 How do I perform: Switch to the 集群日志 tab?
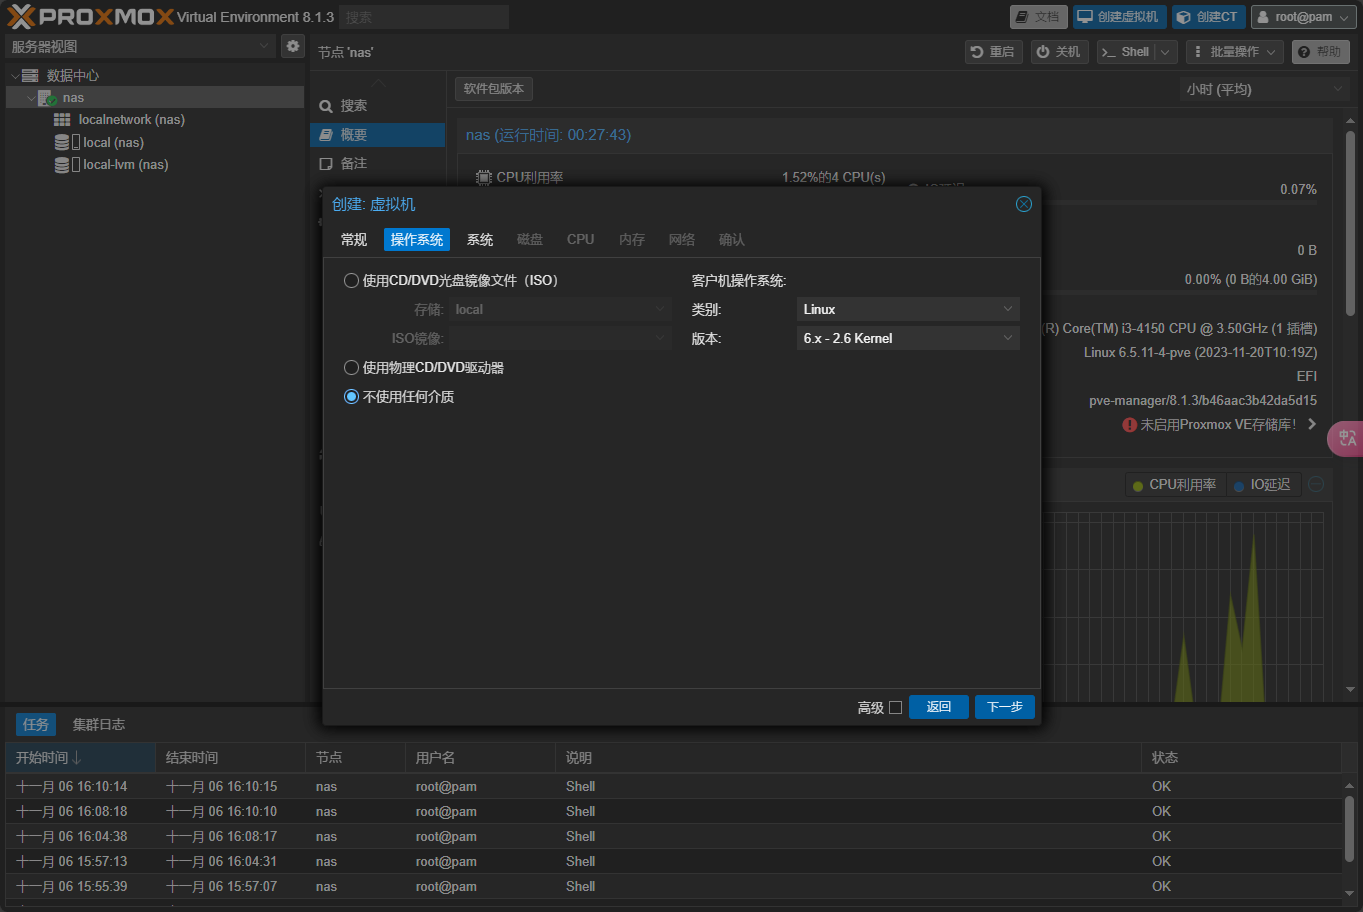click(x=99, y=725)
